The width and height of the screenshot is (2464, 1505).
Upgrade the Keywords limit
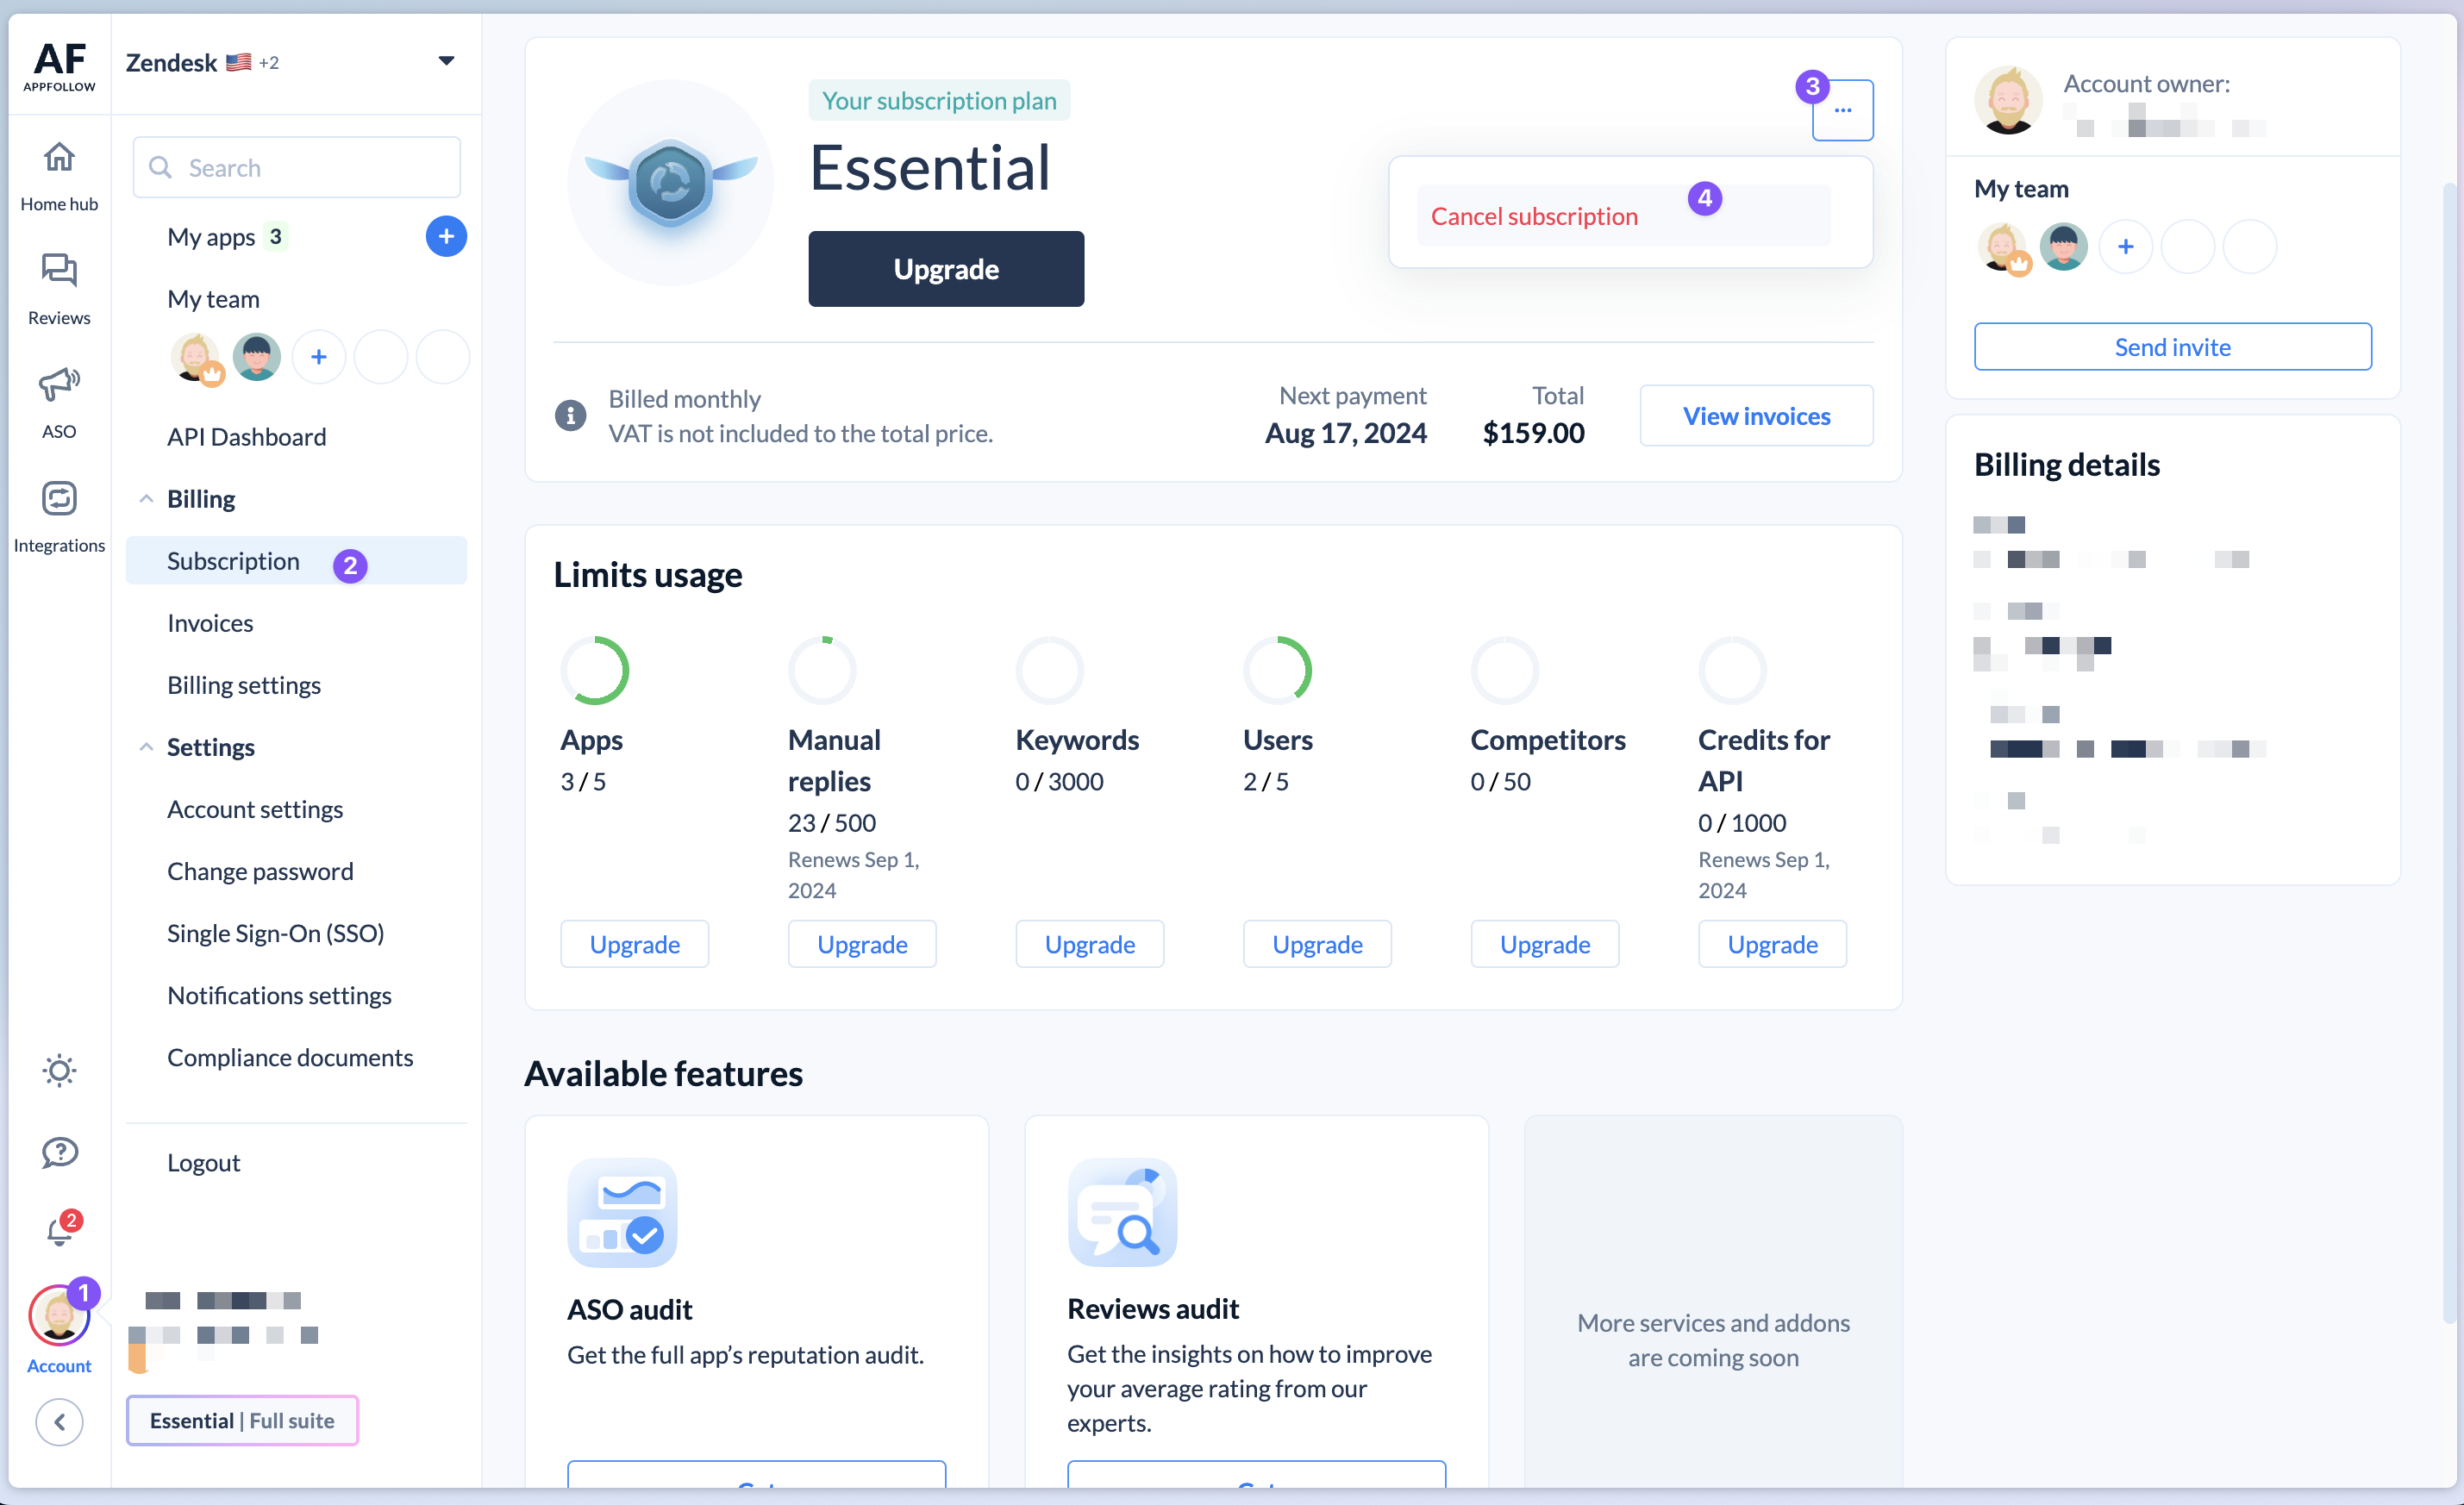pyautogui.click(x=1090, y=944)
